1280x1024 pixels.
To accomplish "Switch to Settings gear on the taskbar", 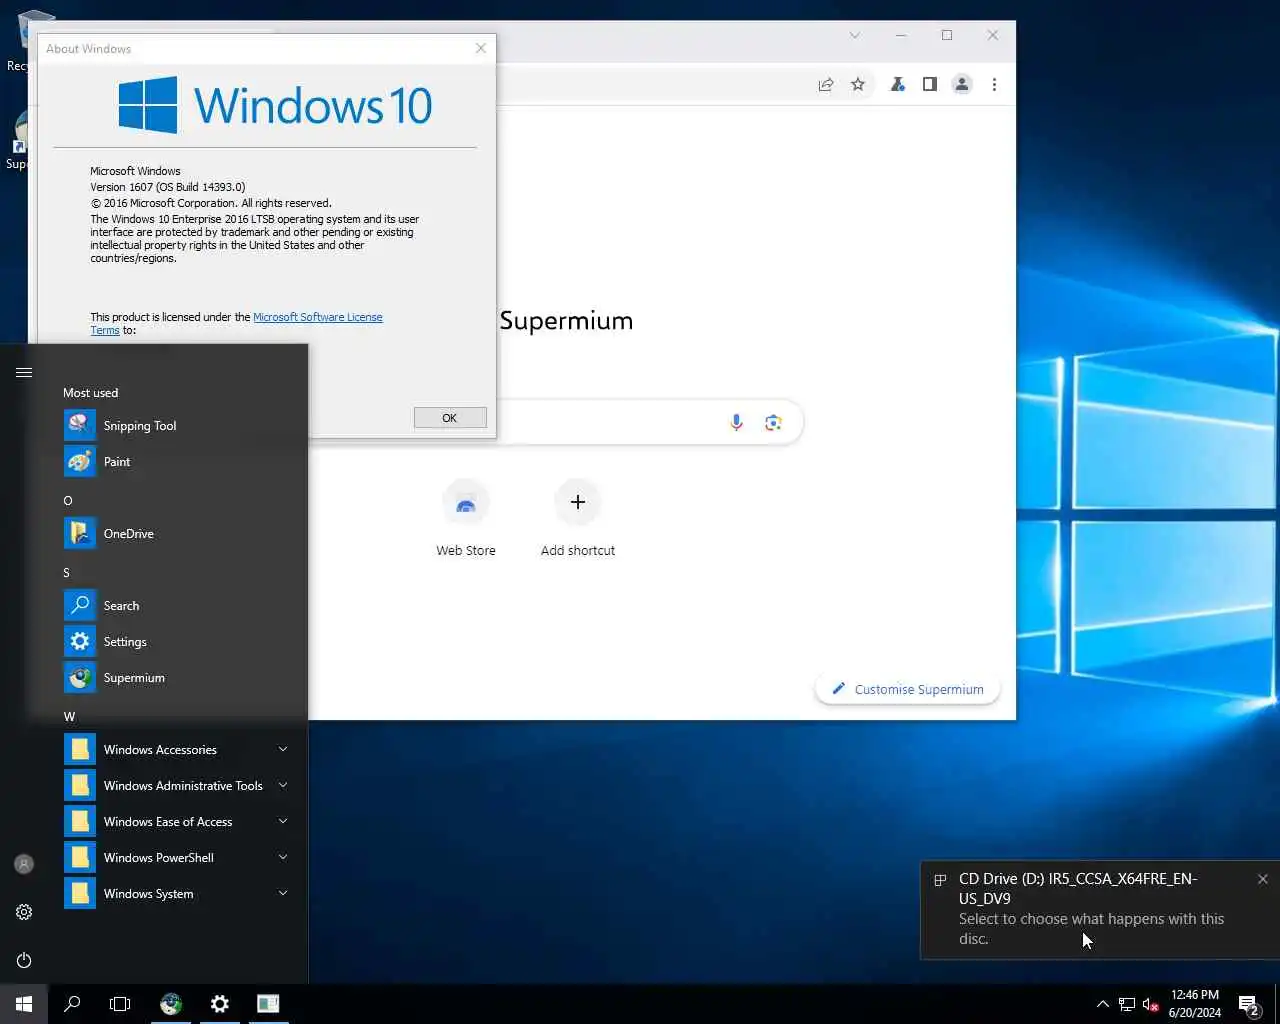I will pos(220,1004).
